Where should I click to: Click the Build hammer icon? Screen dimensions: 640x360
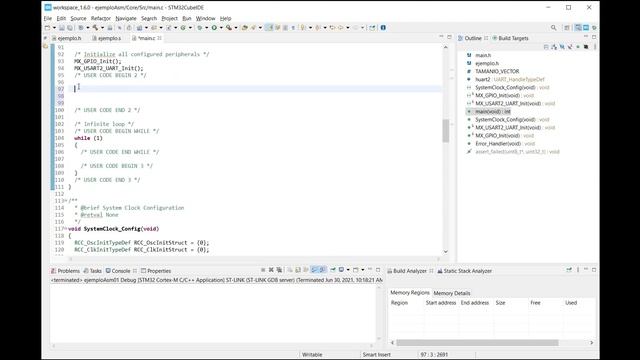95,28
